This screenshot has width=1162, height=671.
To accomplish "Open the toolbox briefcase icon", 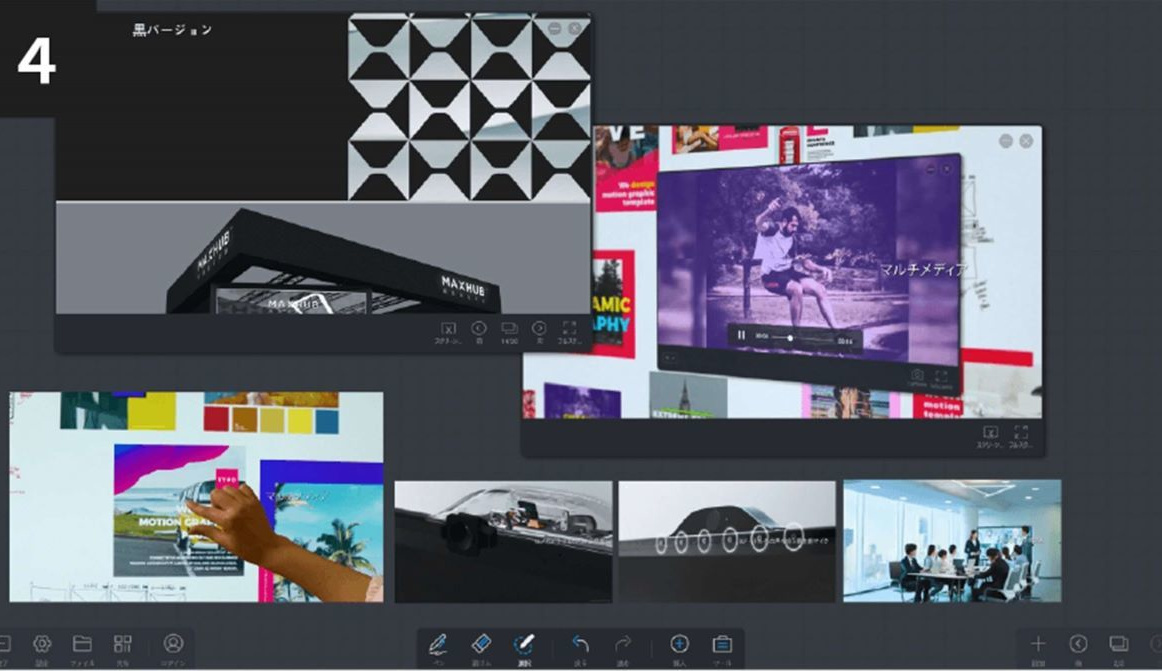I will pyautogui.click(x=722, y=644).
